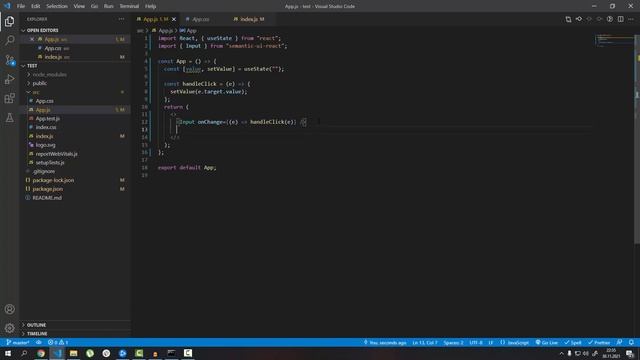Open File Explorer from the taskbar
Screen dimensions: 640x360
(73, 353)
